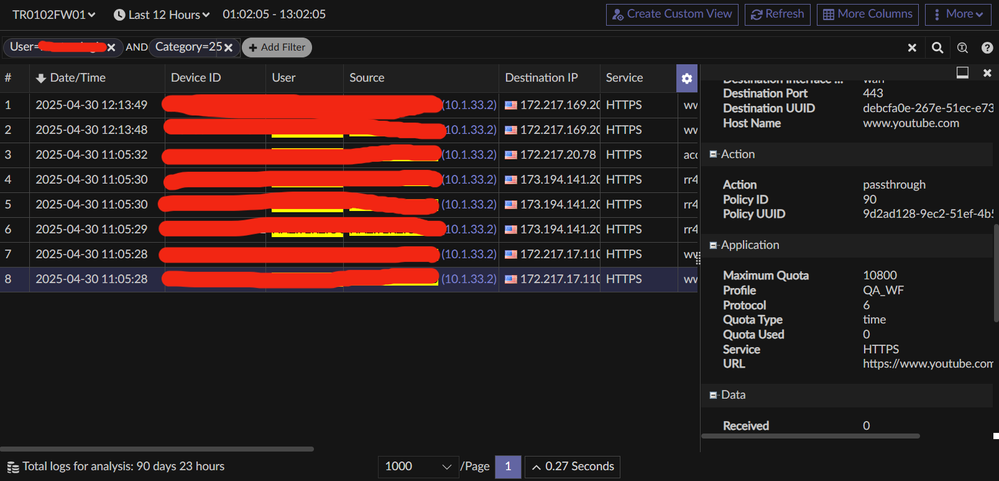
Task: Click source IP link in row 5
Action: 469,205
